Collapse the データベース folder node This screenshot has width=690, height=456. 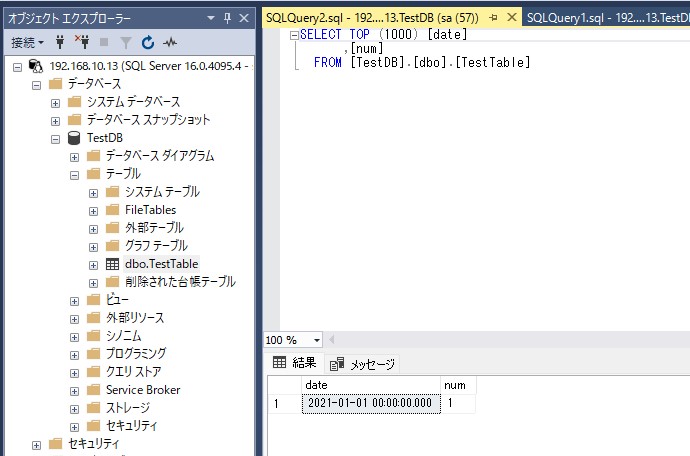37,85
